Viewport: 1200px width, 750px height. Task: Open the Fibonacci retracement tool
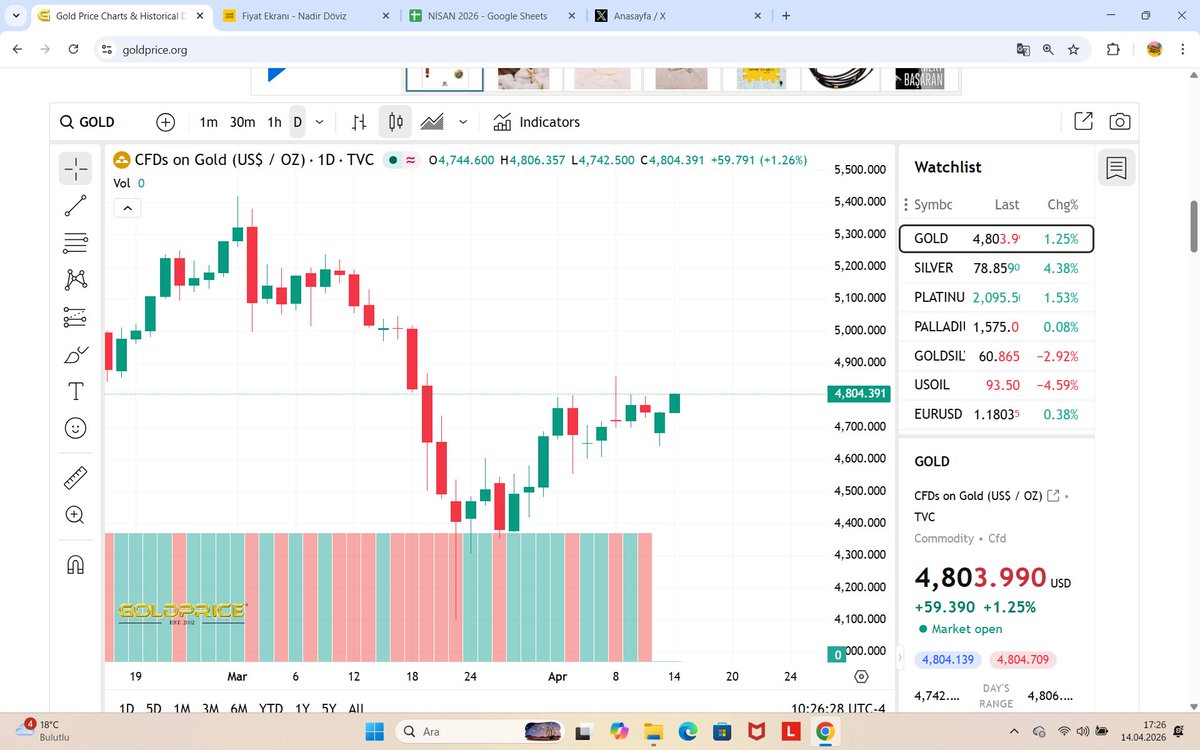pyautogui.click(x=76, y=243)
